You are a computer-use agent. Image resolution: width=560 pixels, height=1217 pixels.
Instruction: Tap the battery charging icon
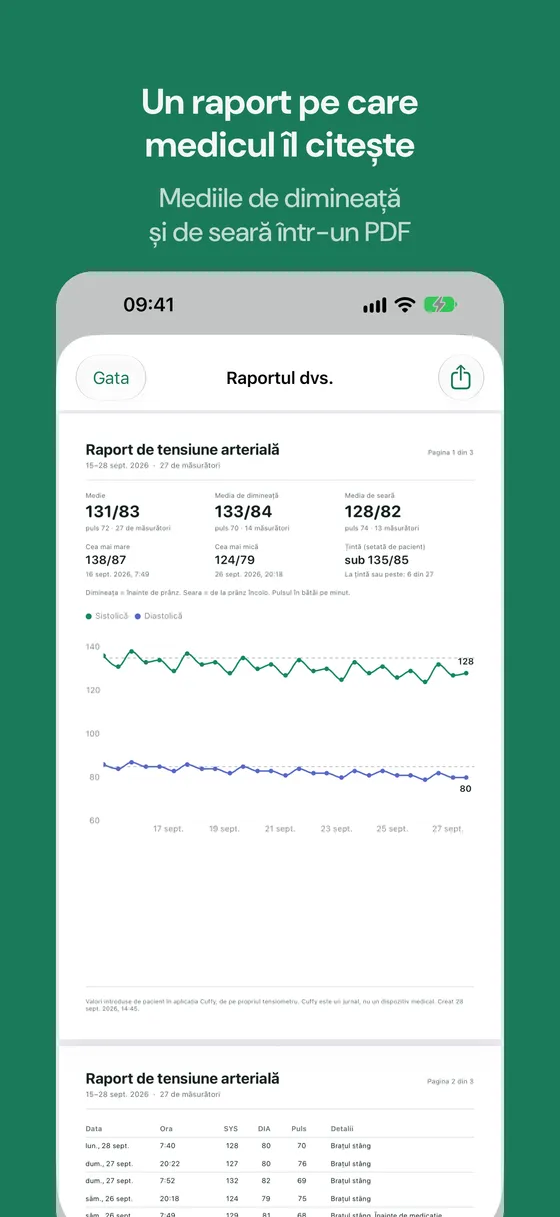tap(440, 305)
